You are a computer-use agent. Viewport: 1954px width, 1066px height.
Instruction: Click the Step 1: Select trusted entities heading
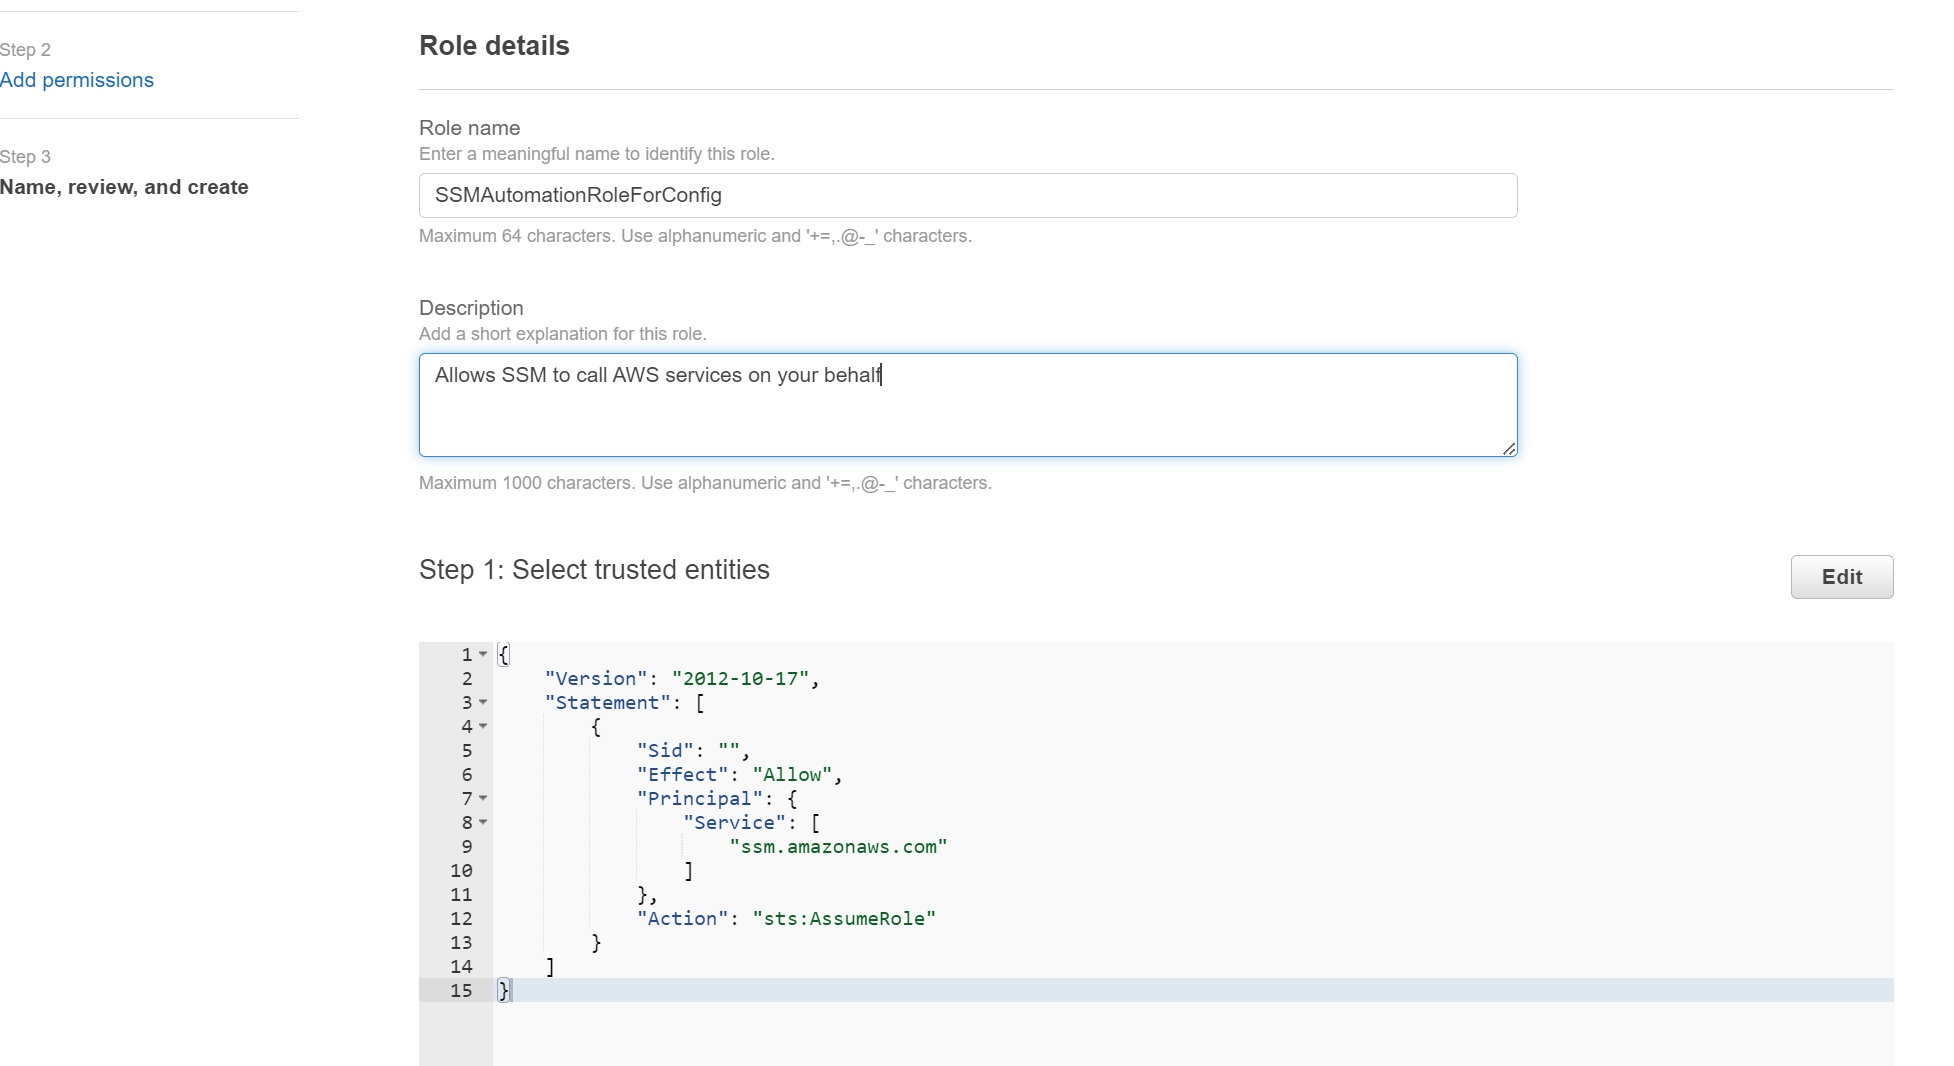click(594, 570)
